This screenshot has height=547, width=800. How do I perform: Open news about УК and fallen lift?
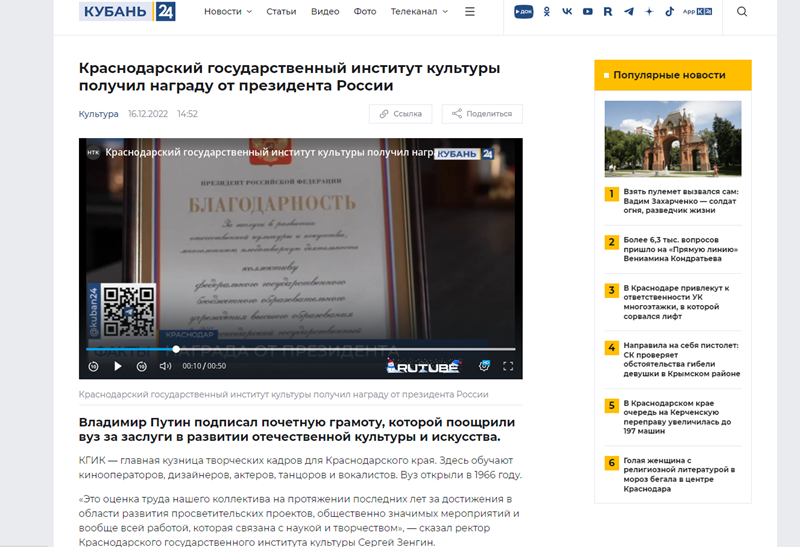[x=676, y=302]
